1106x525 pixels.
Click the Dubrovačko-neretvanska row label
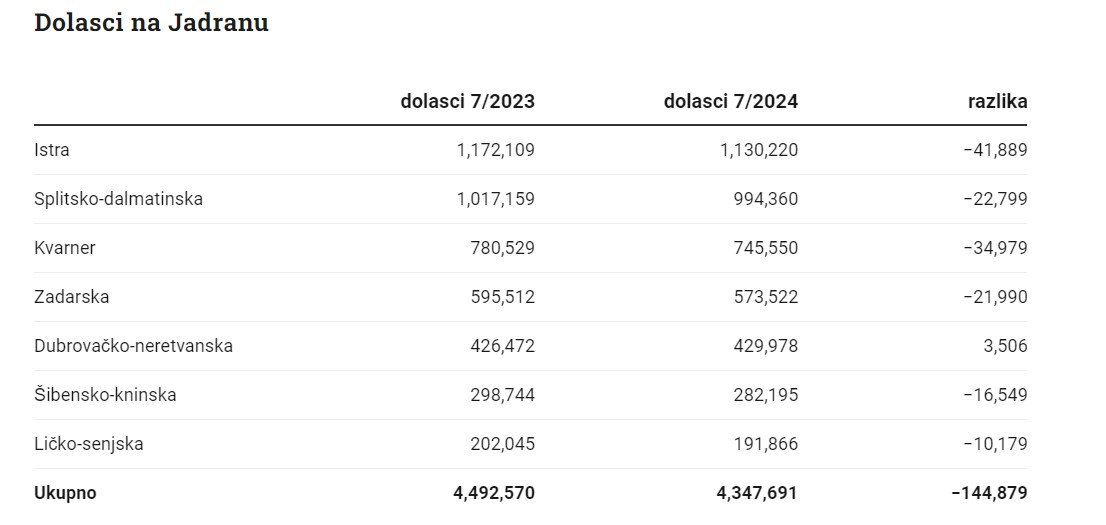click(133, 346)
